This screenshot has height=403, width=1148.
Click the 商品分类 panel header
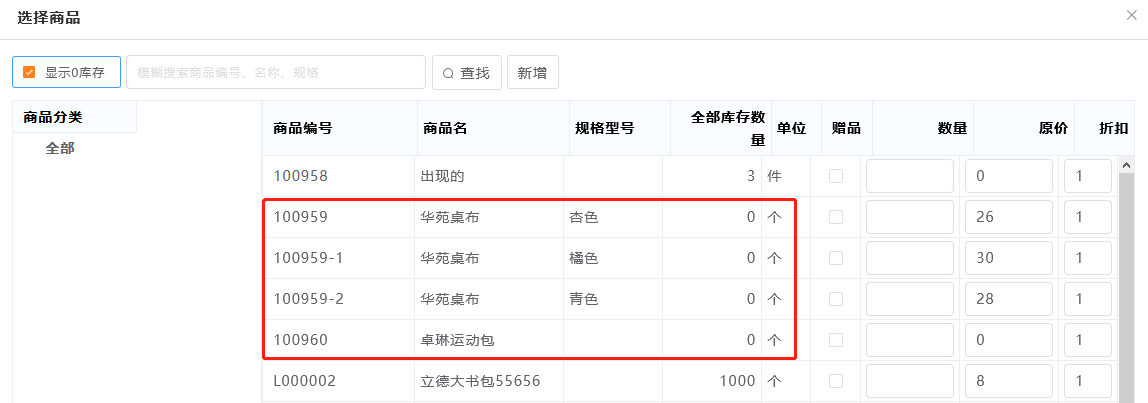[53, 117]
